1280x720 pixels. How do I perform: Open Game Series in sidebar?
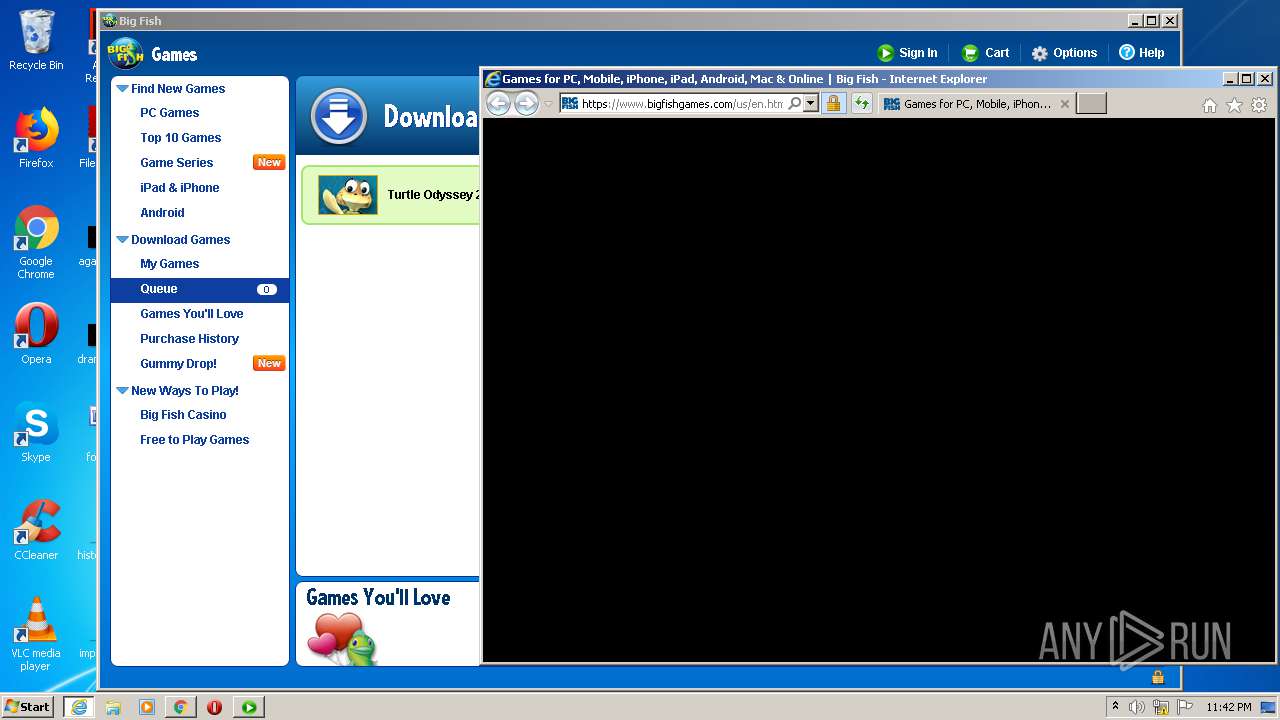[176, 163]
